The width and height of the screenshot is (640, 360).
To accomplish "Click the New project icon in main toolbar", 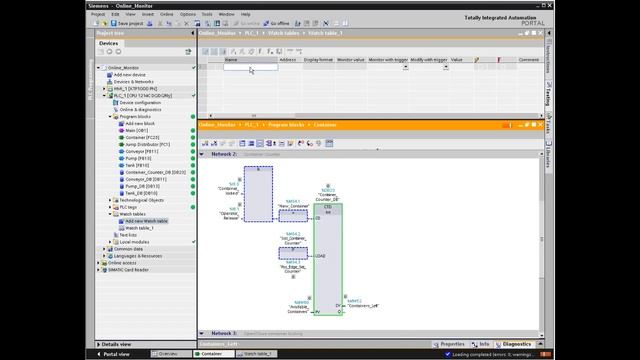I will point(96,23).
